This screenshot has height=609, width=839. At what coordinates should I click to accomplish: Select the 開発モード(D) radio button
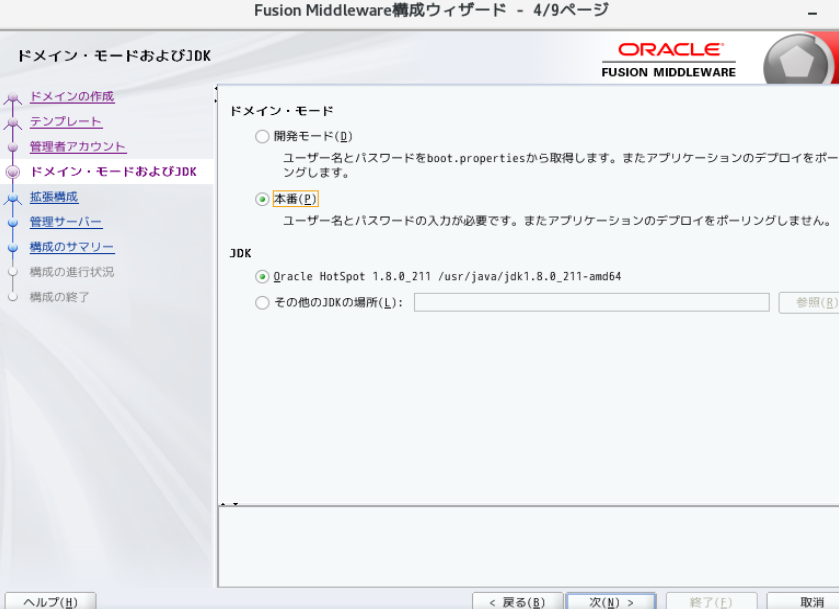tap(262, 136)
